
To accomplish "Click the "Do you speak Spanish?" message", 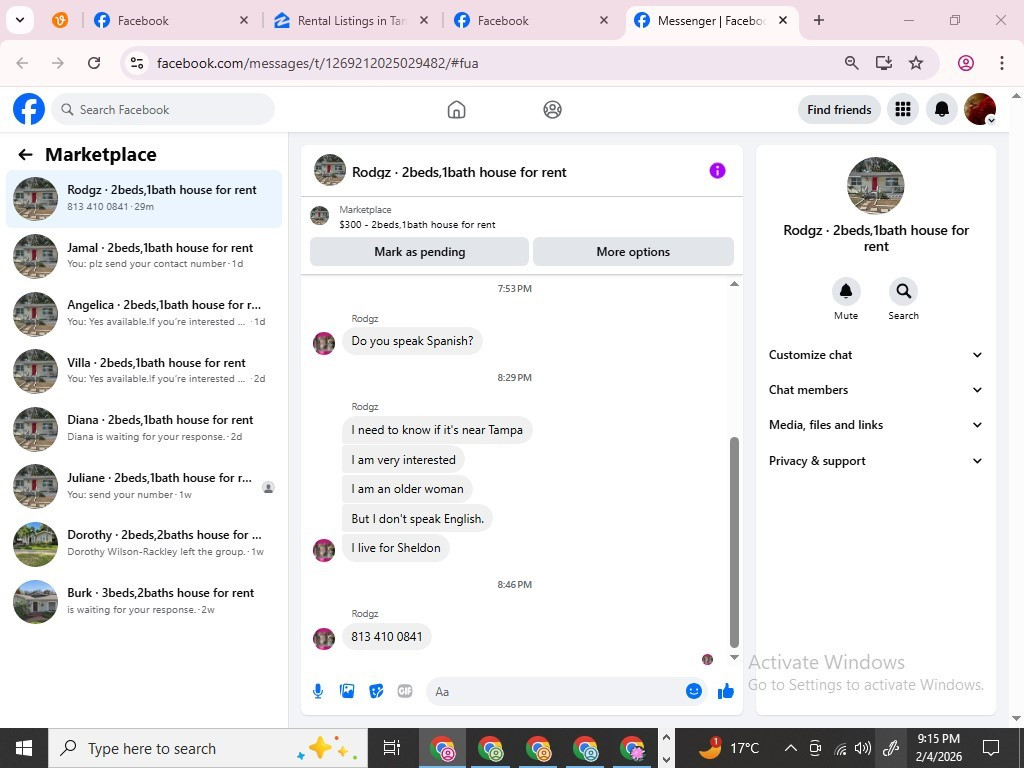I will [x=412, y=341].
